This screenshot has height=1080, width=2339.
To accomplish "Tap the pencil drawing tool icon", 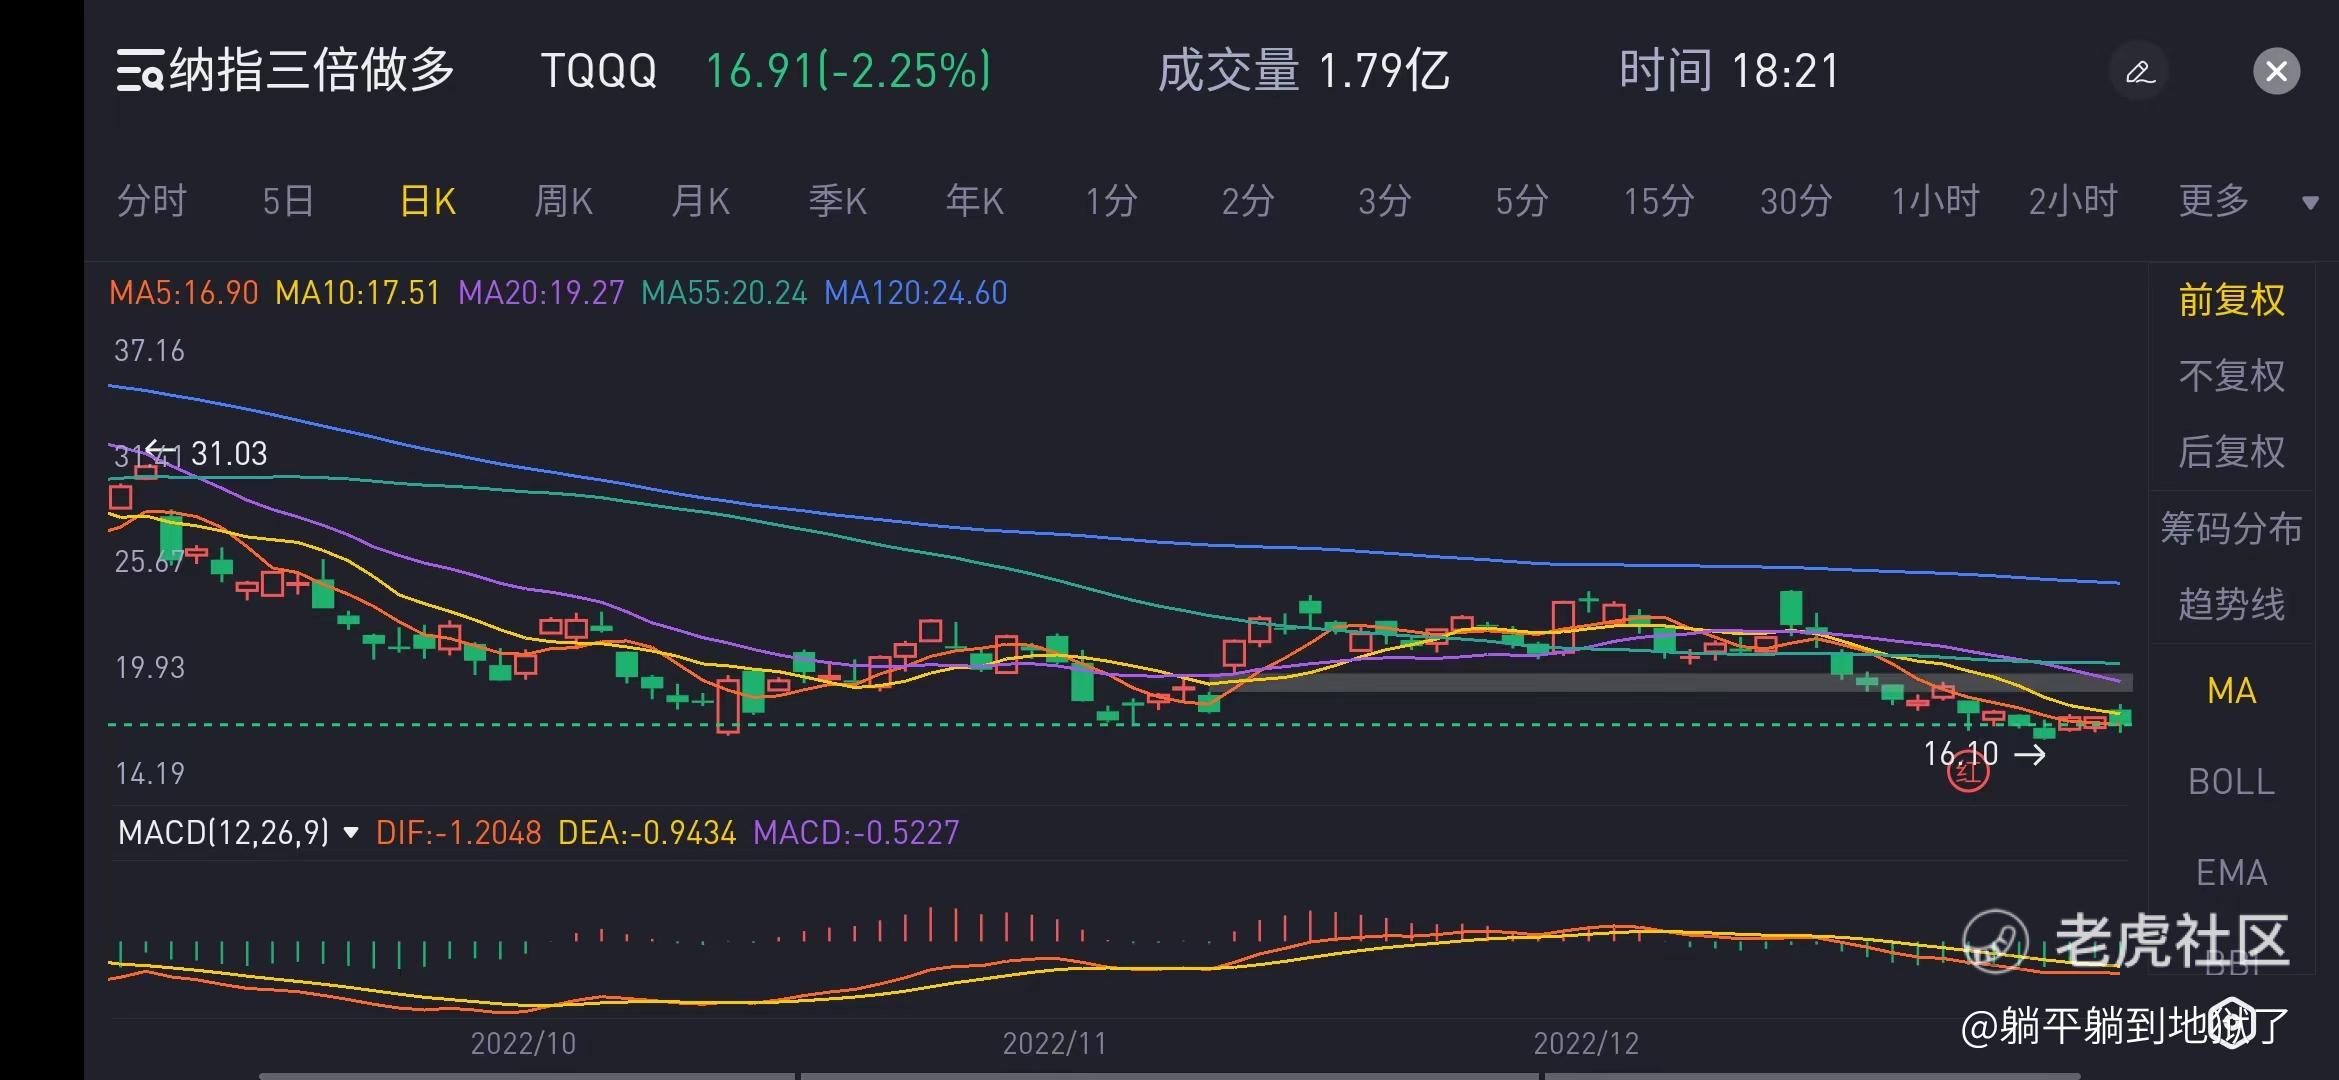I will coord(2139,72).
